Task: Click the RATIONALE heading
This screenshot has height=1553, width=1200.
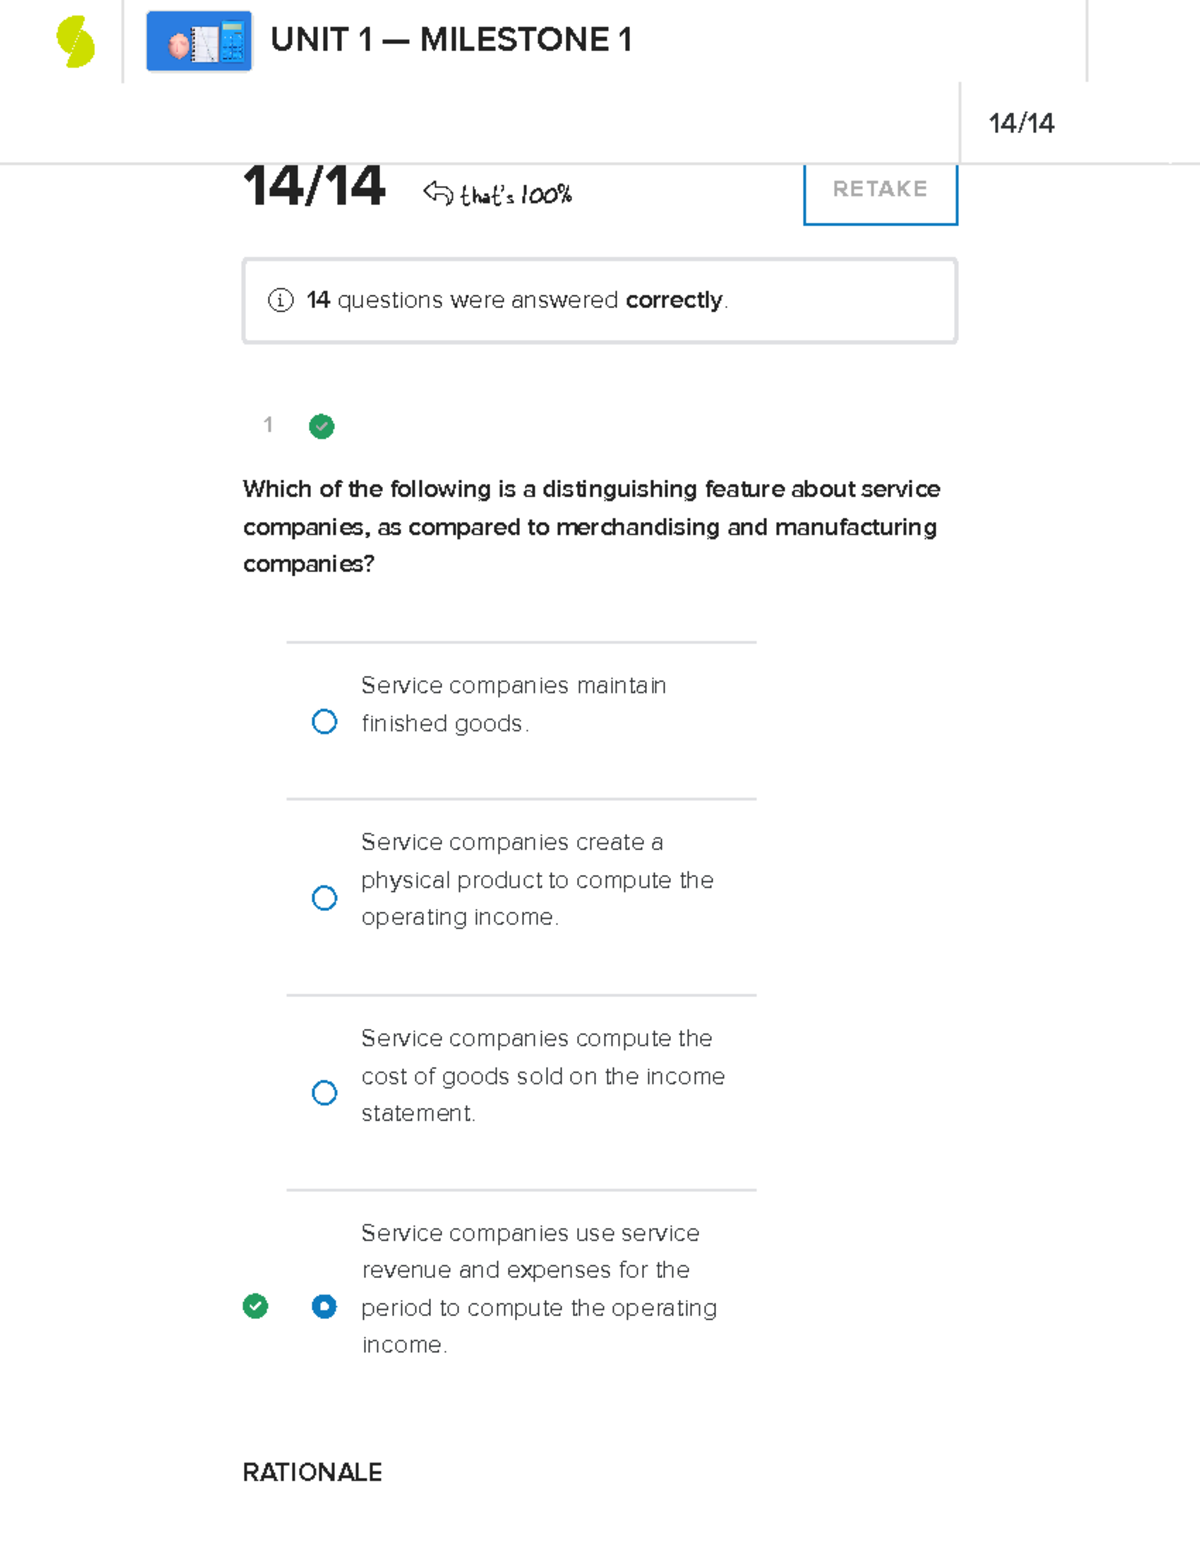Action: (312, 1472)
